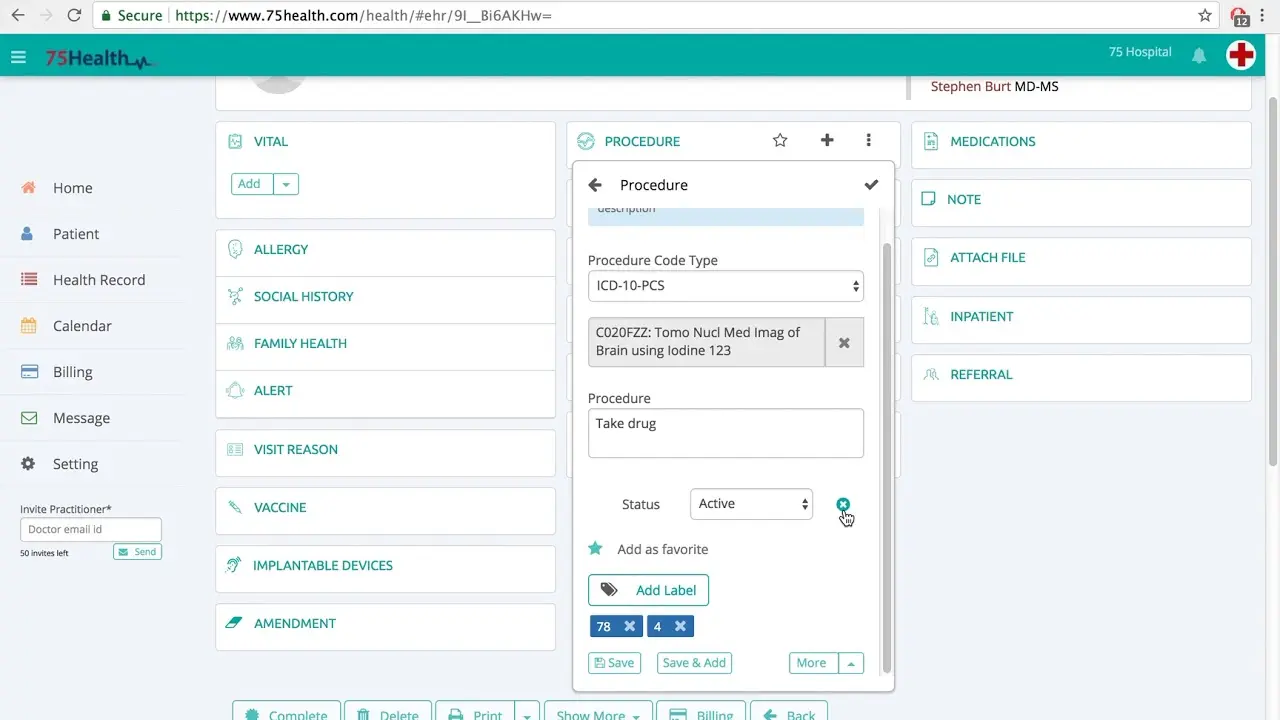Click the notification bell icon
1280x720 pixels.
pyautogui.click(x=1198, y=55)
